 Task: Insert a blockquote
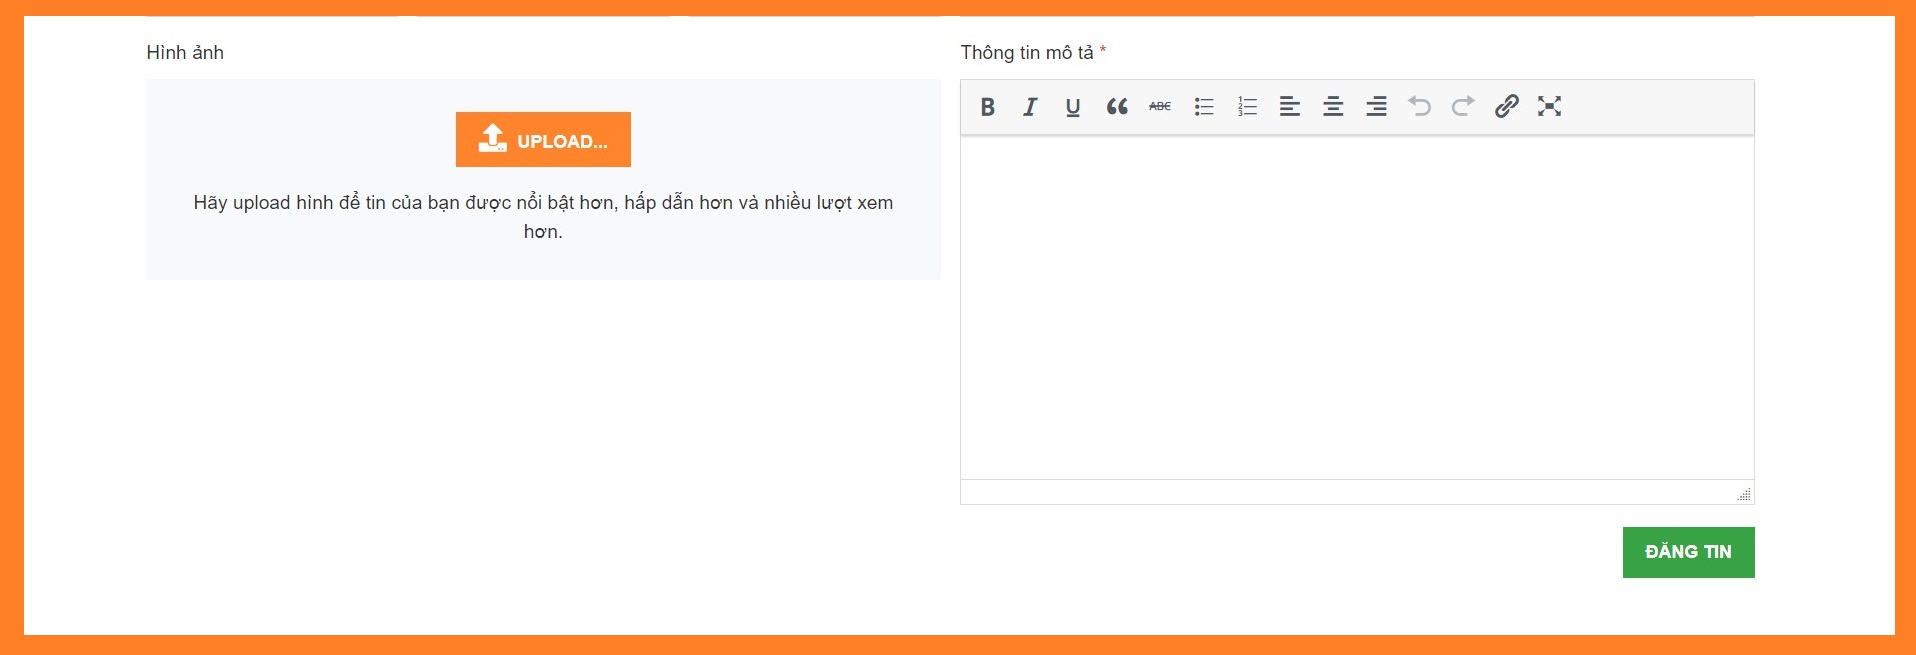[x=1117, y=107]
